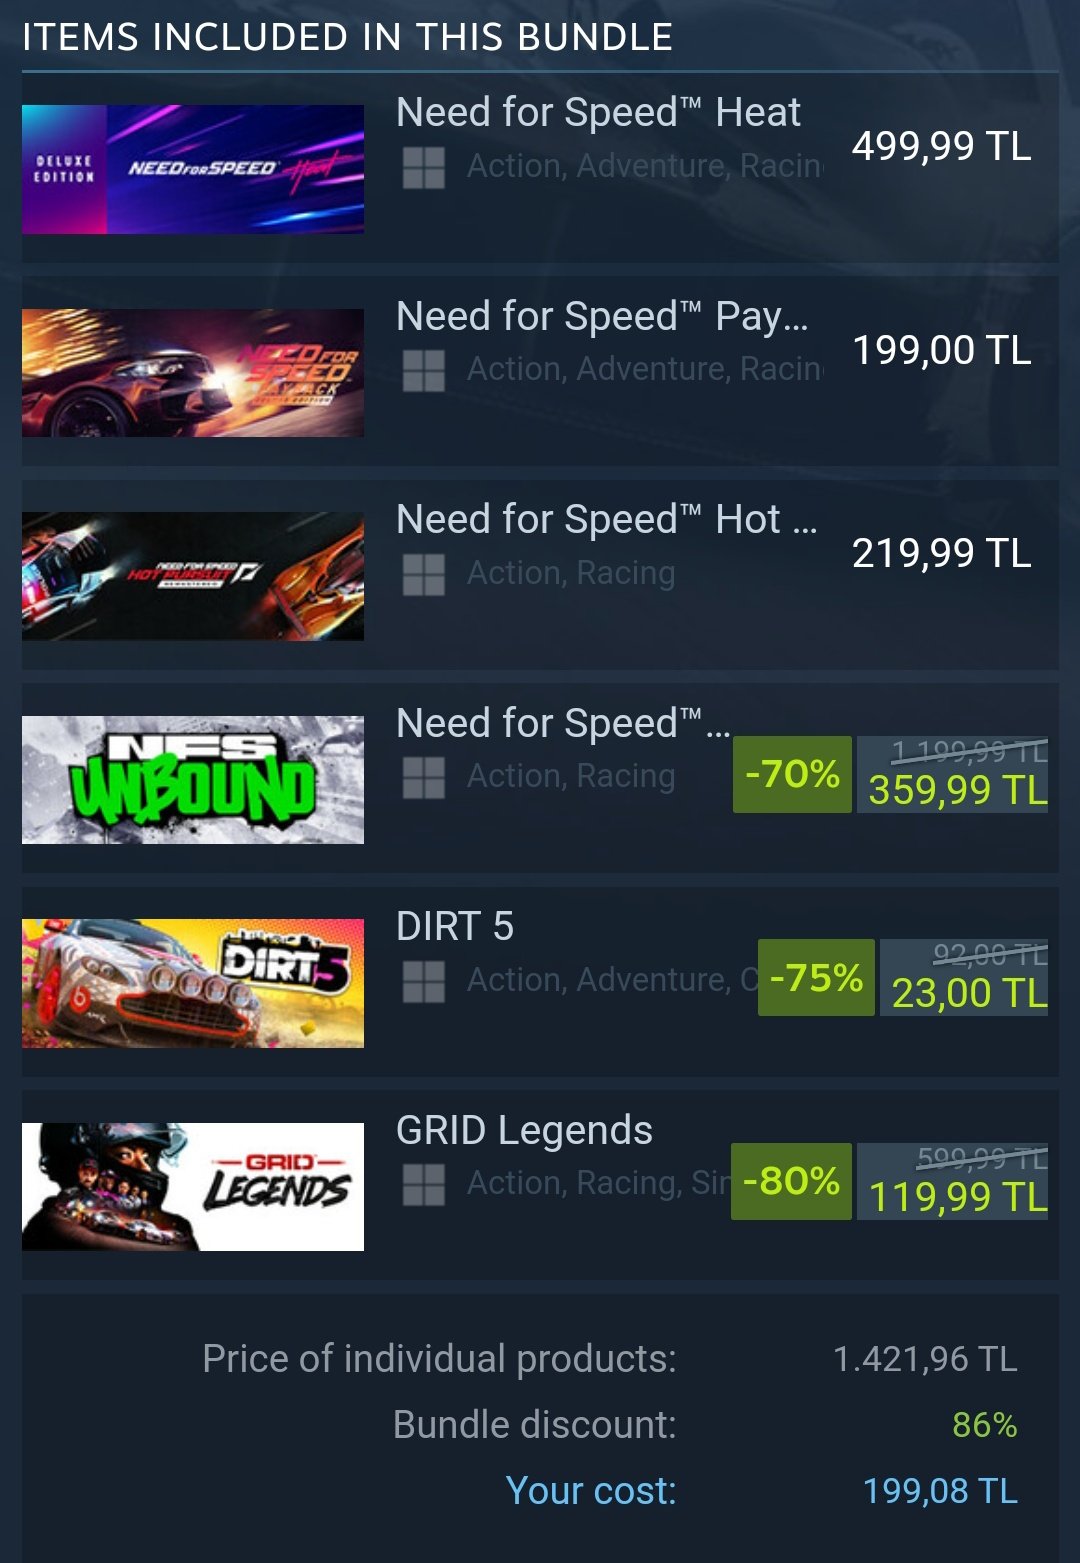
Task: Click Windows icon under Need for Speed Heat
Action: point(423,168)
